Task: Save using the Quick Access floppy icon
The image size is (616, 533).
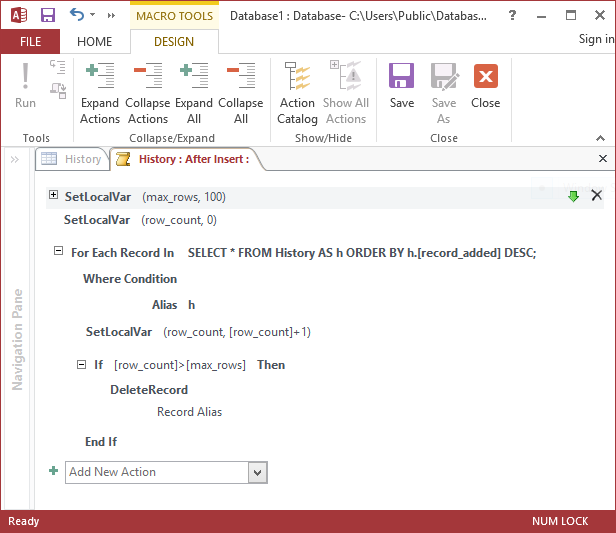Action: coord(48,15)
